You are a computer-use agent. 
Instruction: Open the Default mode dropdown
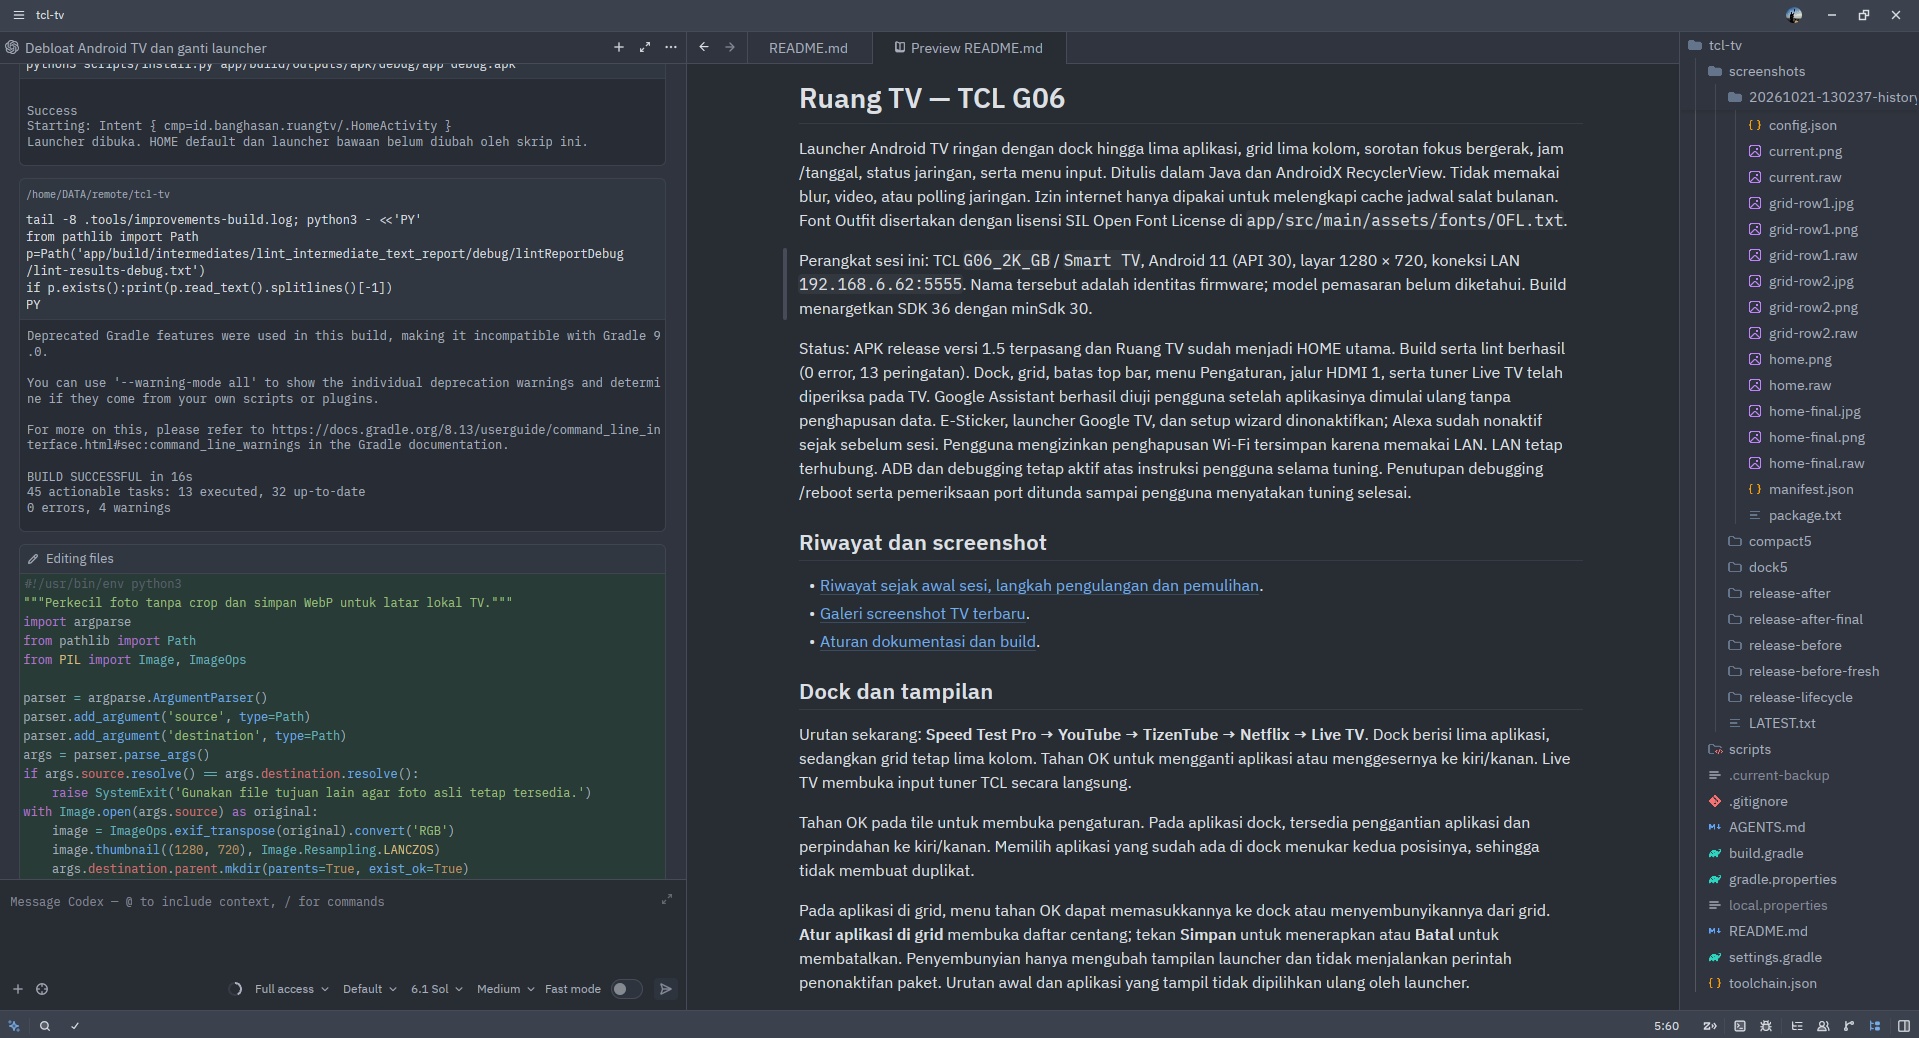point(369,989)
